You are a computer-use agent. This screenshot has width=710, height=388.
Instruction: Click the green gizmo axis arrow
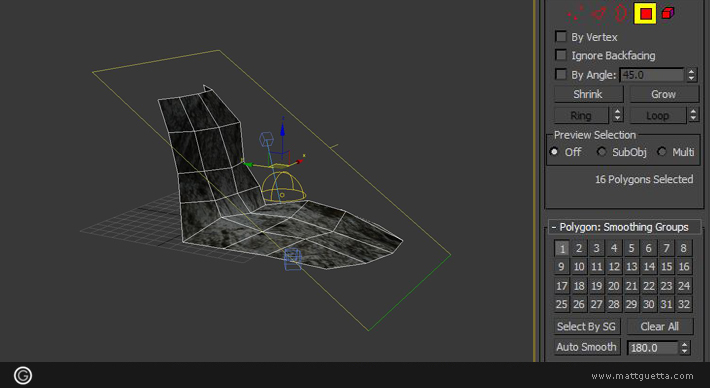(247, 164)
